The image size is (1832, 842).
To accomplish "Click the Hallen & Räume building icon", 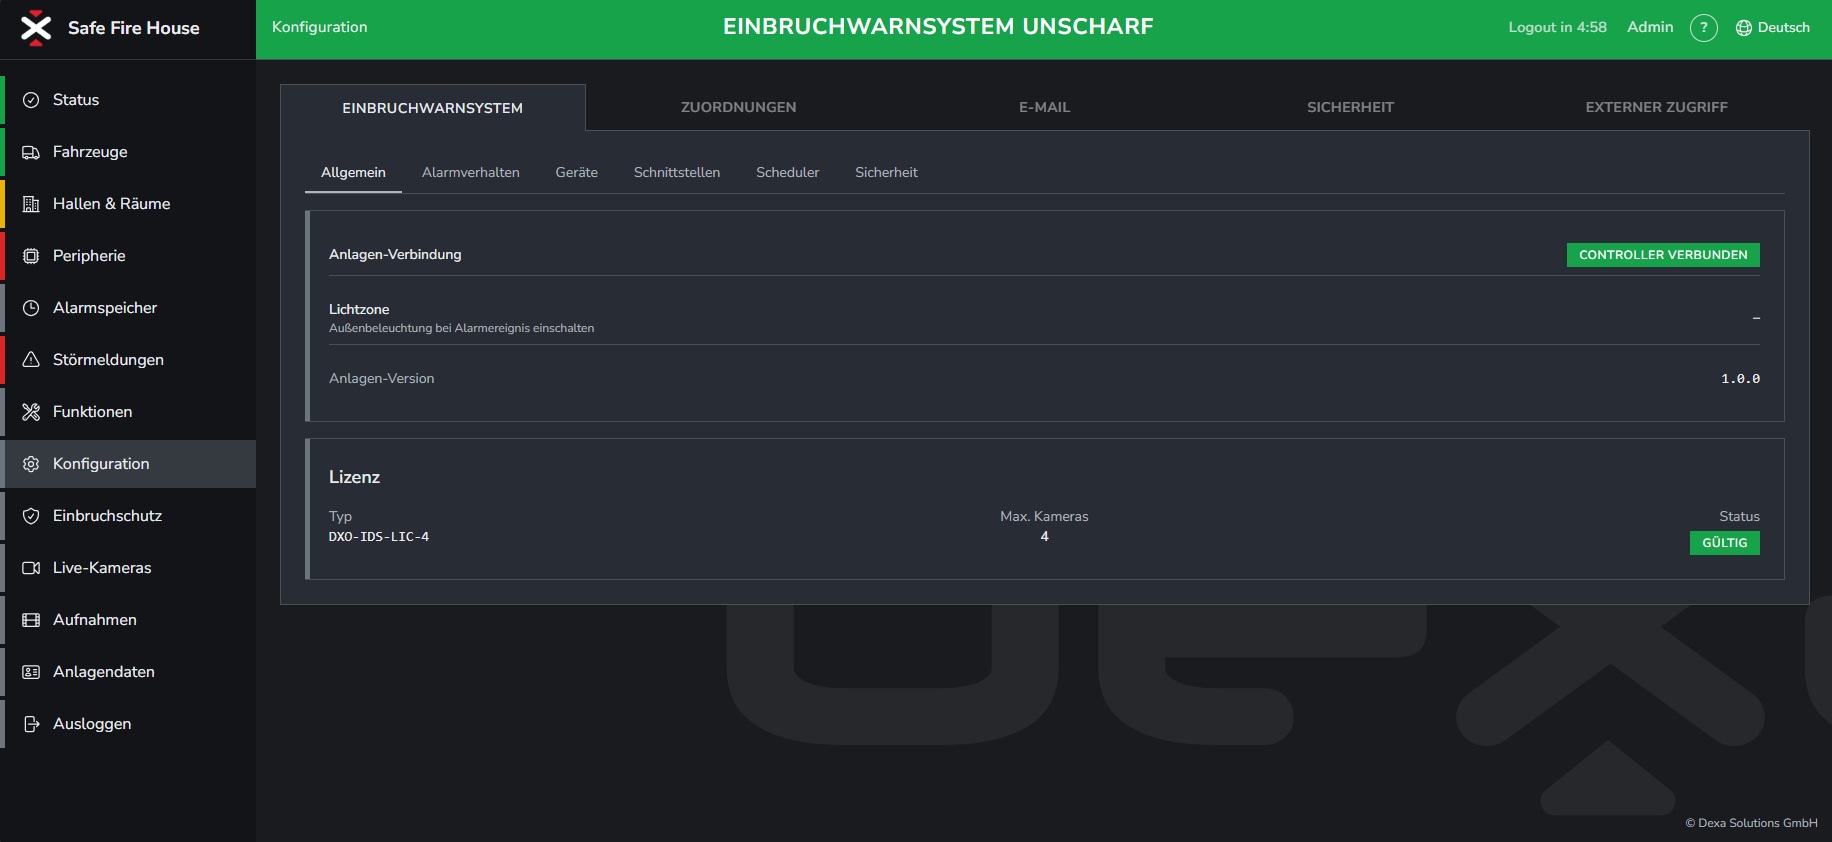I will coord(31,204).
